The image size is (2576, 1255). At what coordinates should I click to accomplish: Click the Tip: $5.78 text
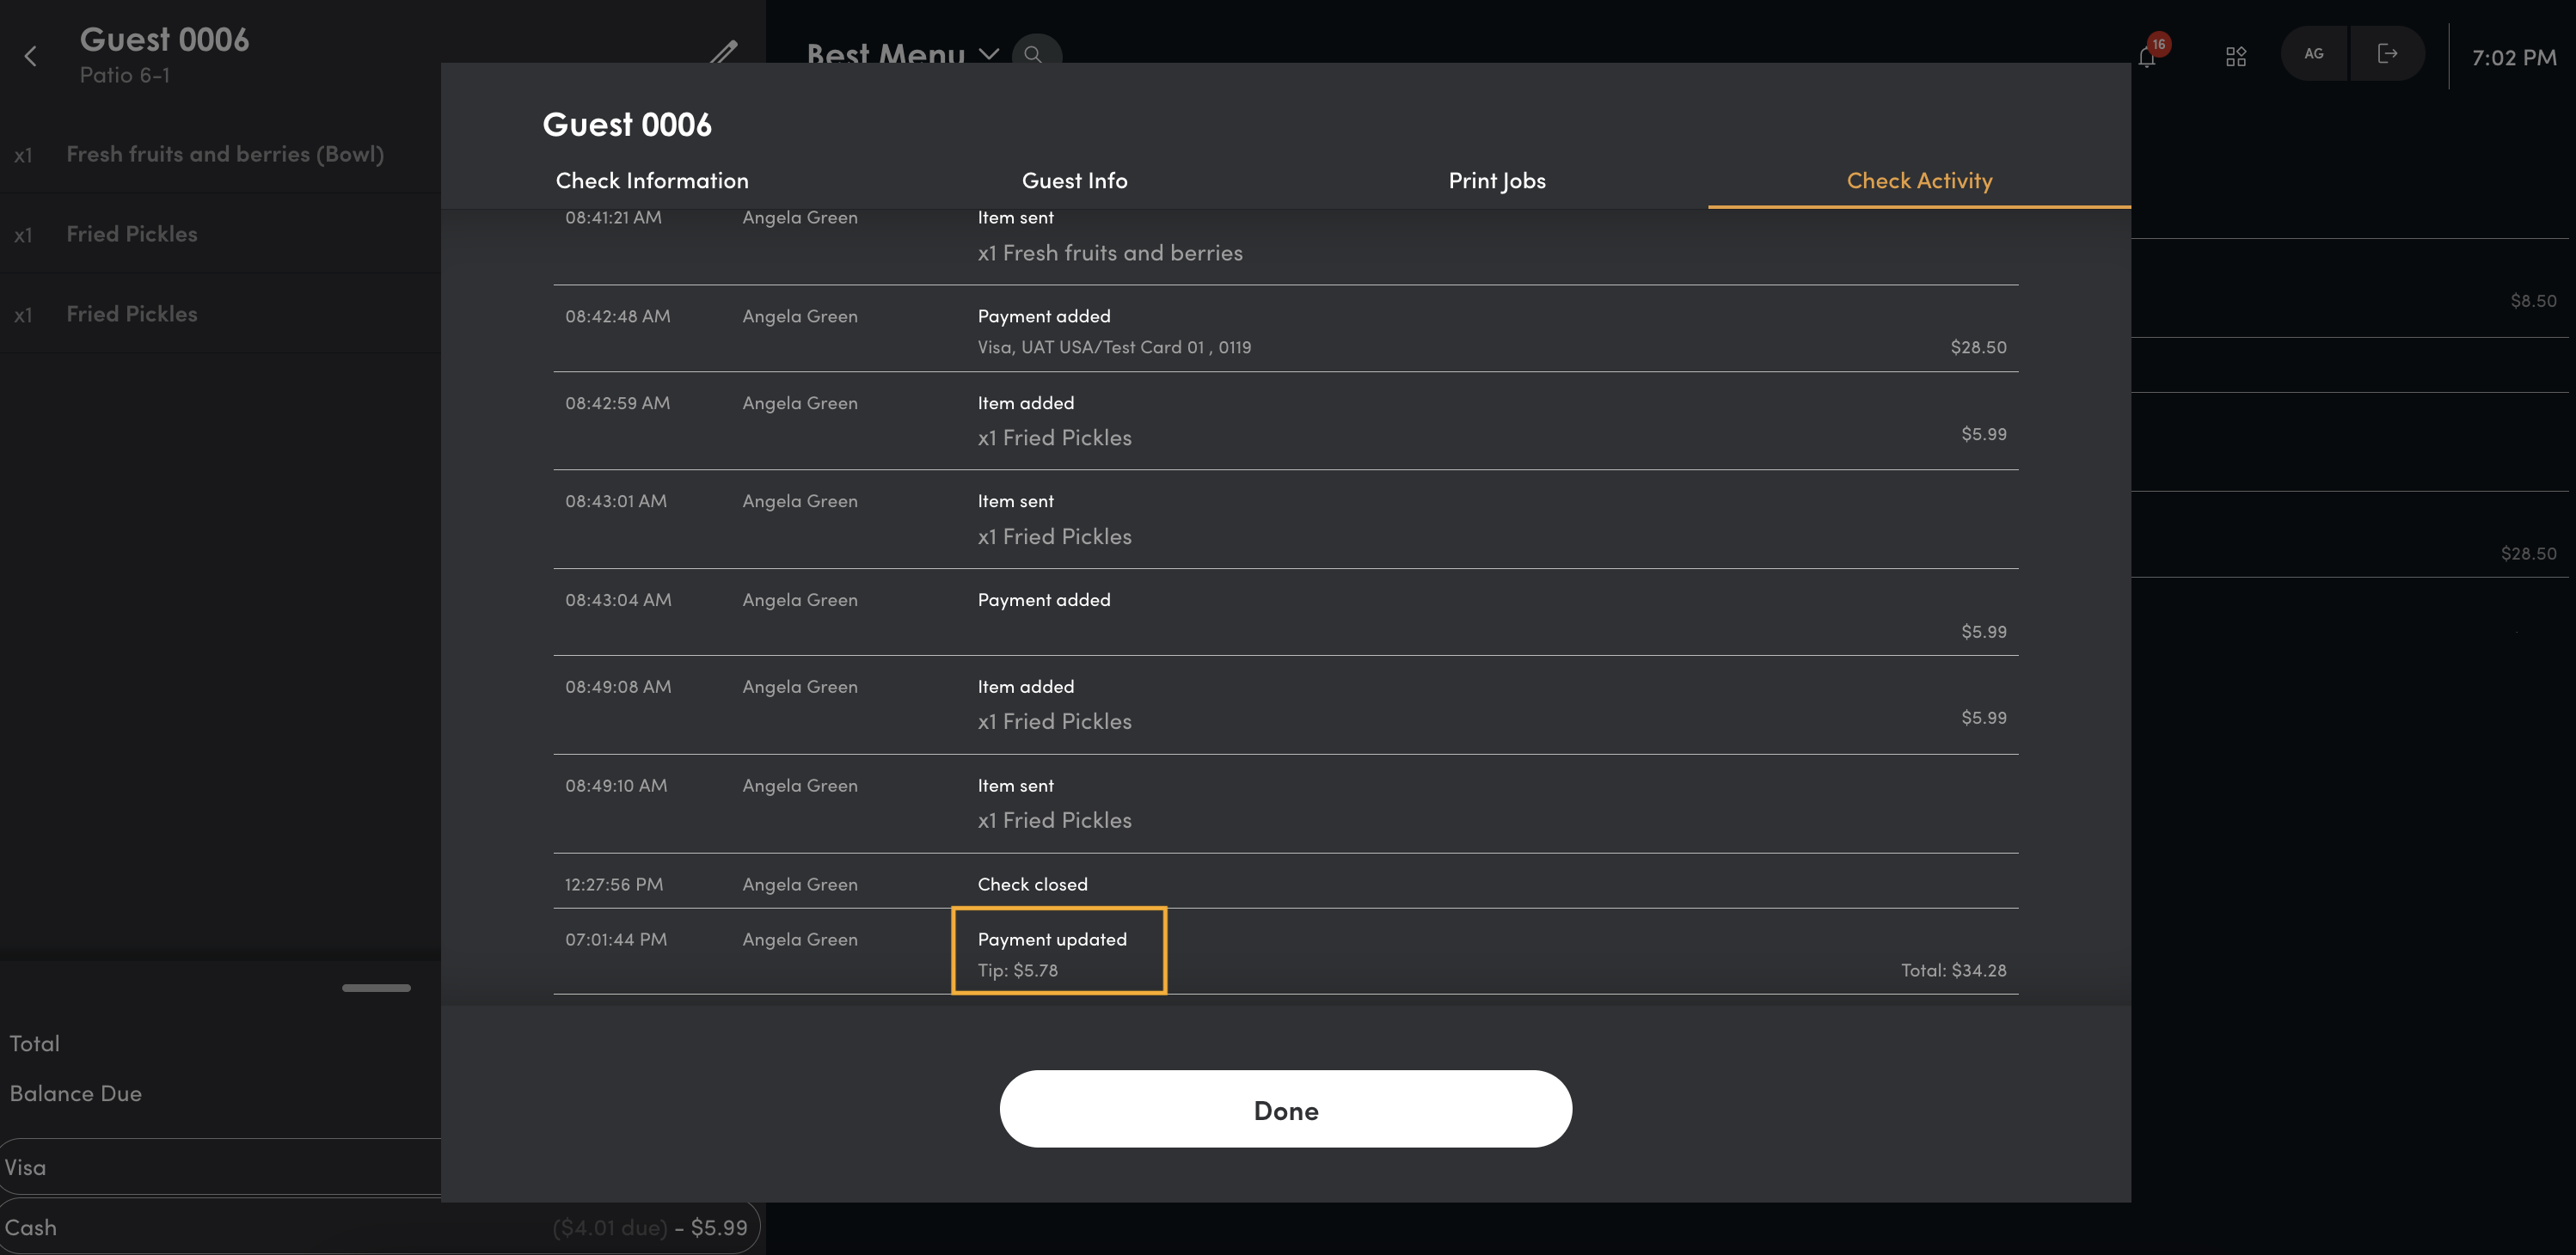pyautogui.click(x=1017, y=970)
